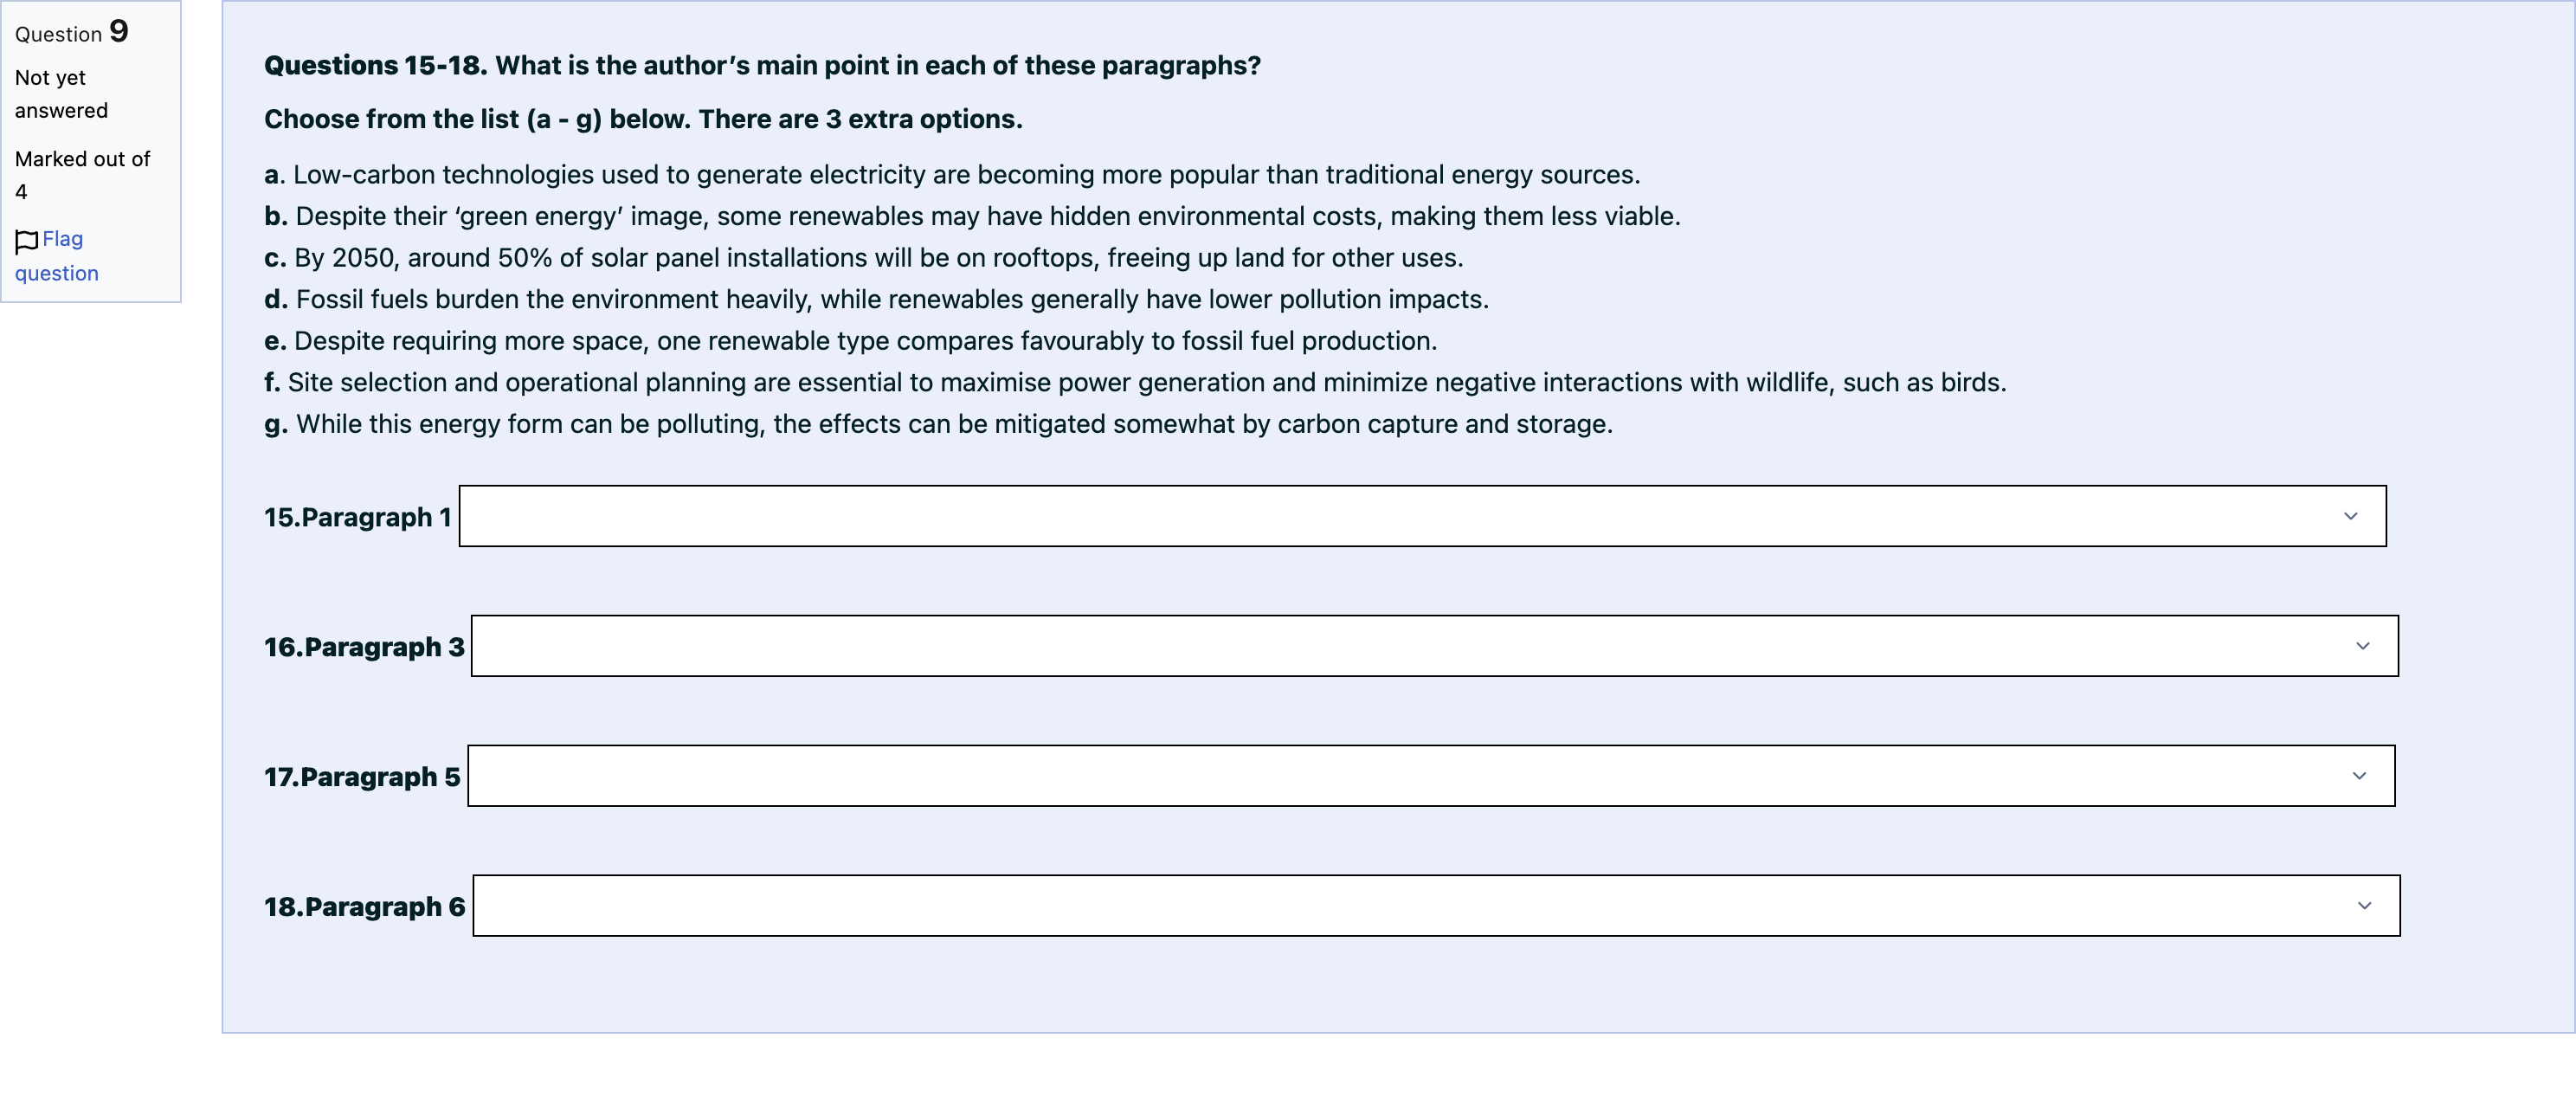Click option a about low-carbon technologies
Screen dimensions: 2576x1103
click(x=952, y=175)
